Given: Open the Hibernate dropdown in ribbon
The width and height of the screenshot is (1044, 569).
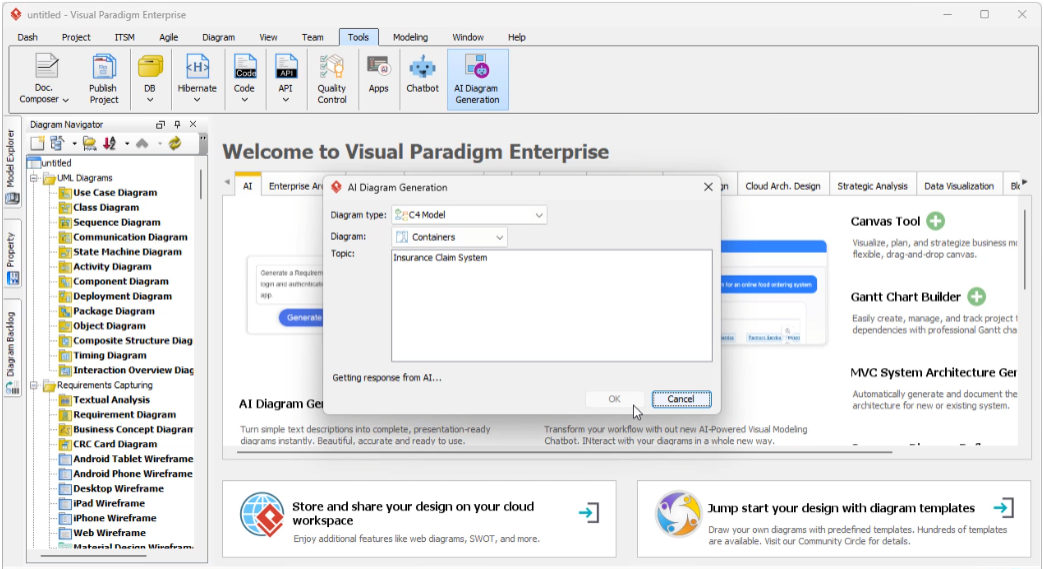Looking at the screenshot, I should click(x=197, y=79).
